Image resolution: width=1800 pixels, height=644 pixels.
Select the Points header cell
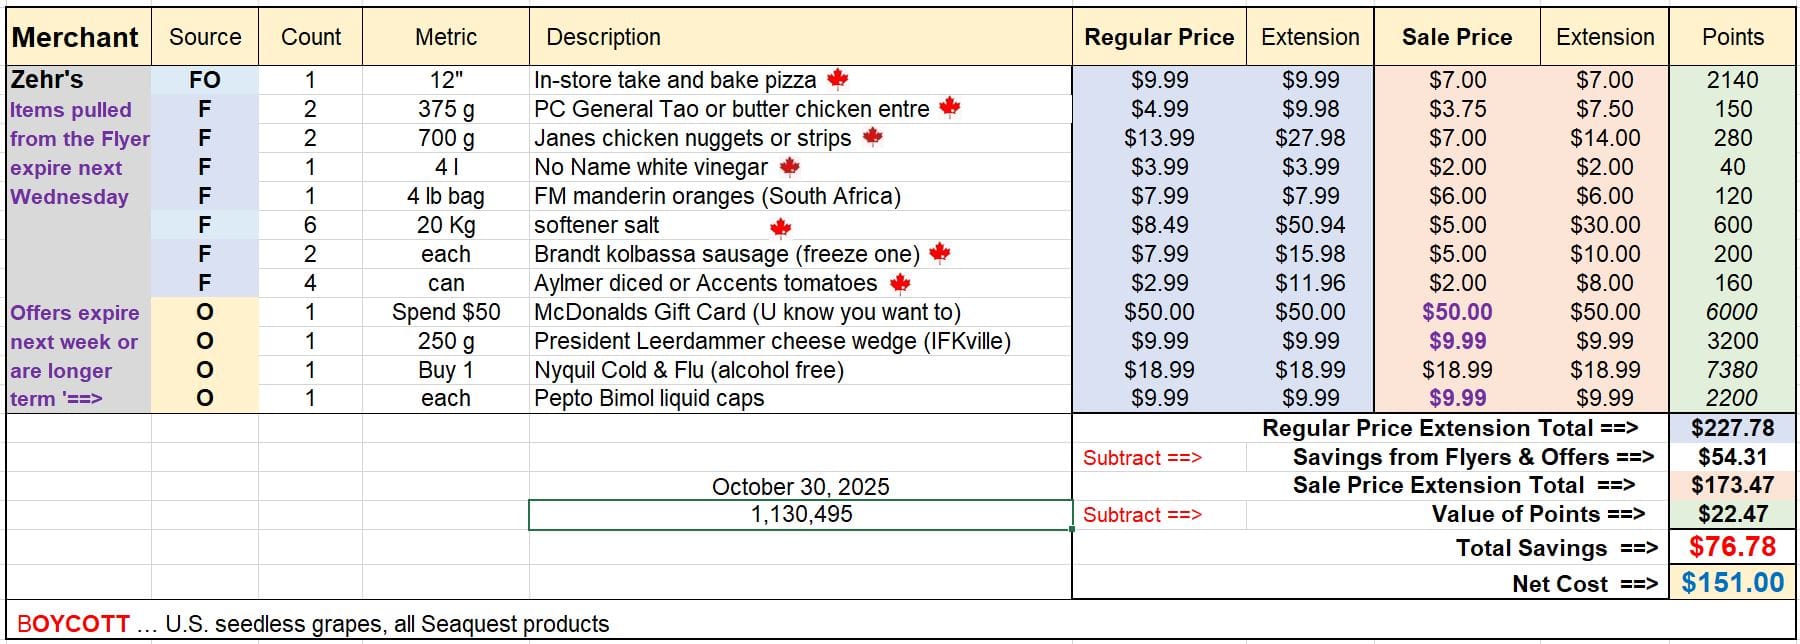tap(1732, 37)
